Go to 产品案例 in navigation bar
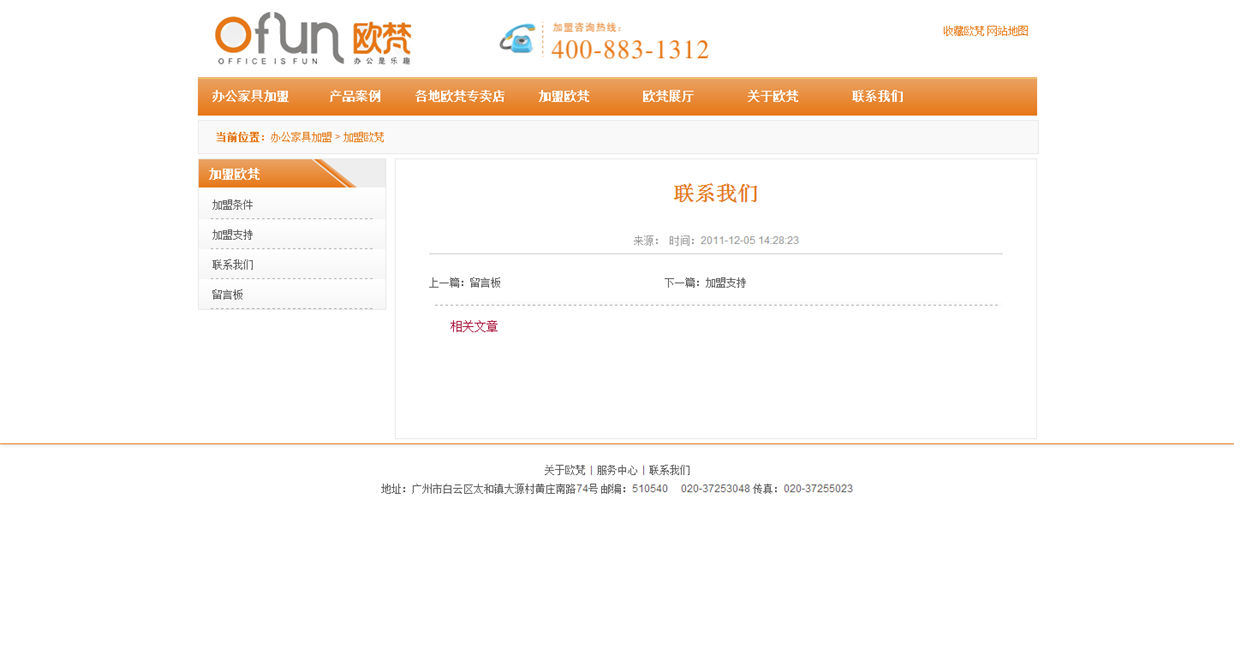Viewport: 1234px width, 653px height. click(x=355, y=97)
